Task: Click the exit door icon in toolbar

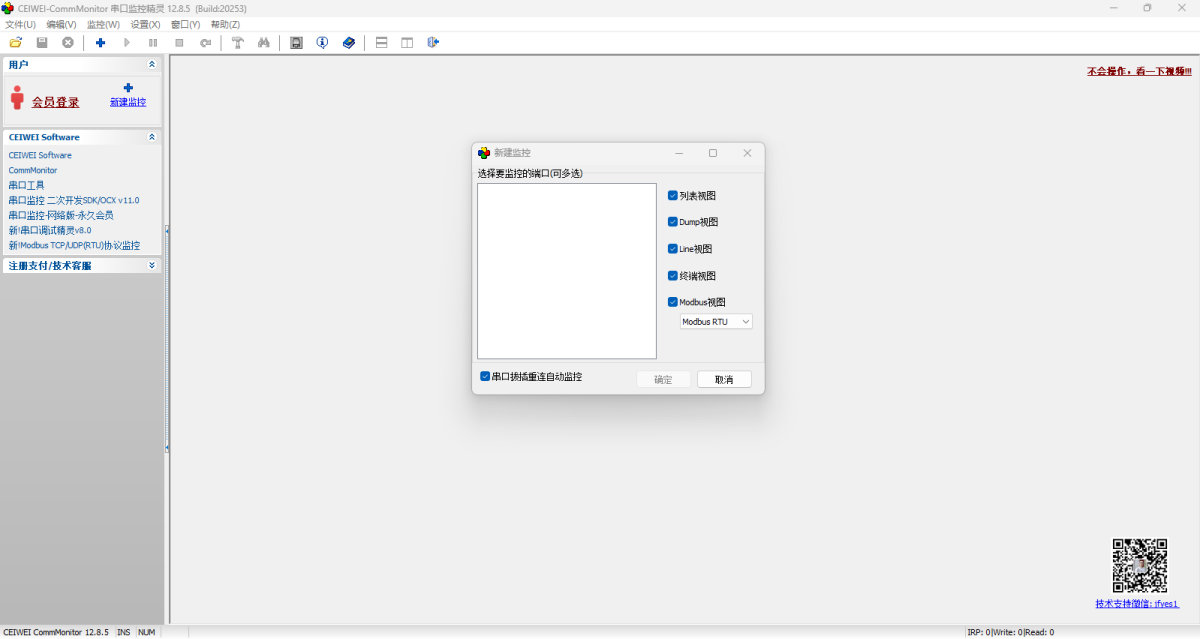Action: click(433, 43)
